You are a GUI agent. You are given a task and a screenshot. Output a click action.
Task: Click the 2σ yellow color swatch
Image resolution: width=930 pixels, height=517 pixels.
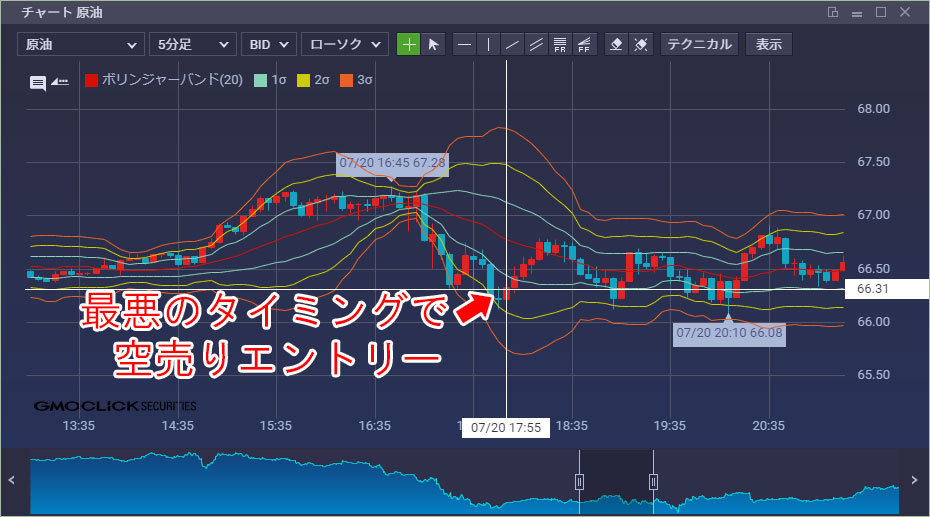click(x=304, y=81)
